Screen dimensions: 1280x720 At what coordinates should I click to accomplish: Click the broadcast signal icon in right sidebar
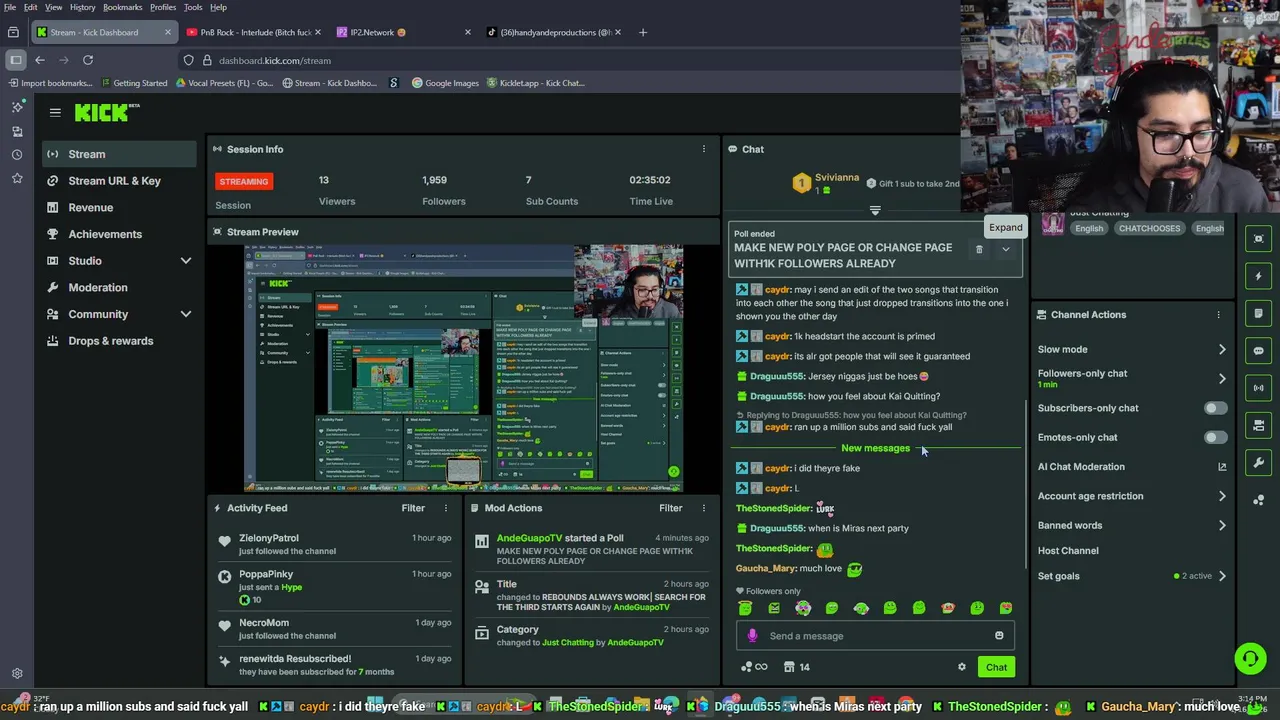(1258, 388)
